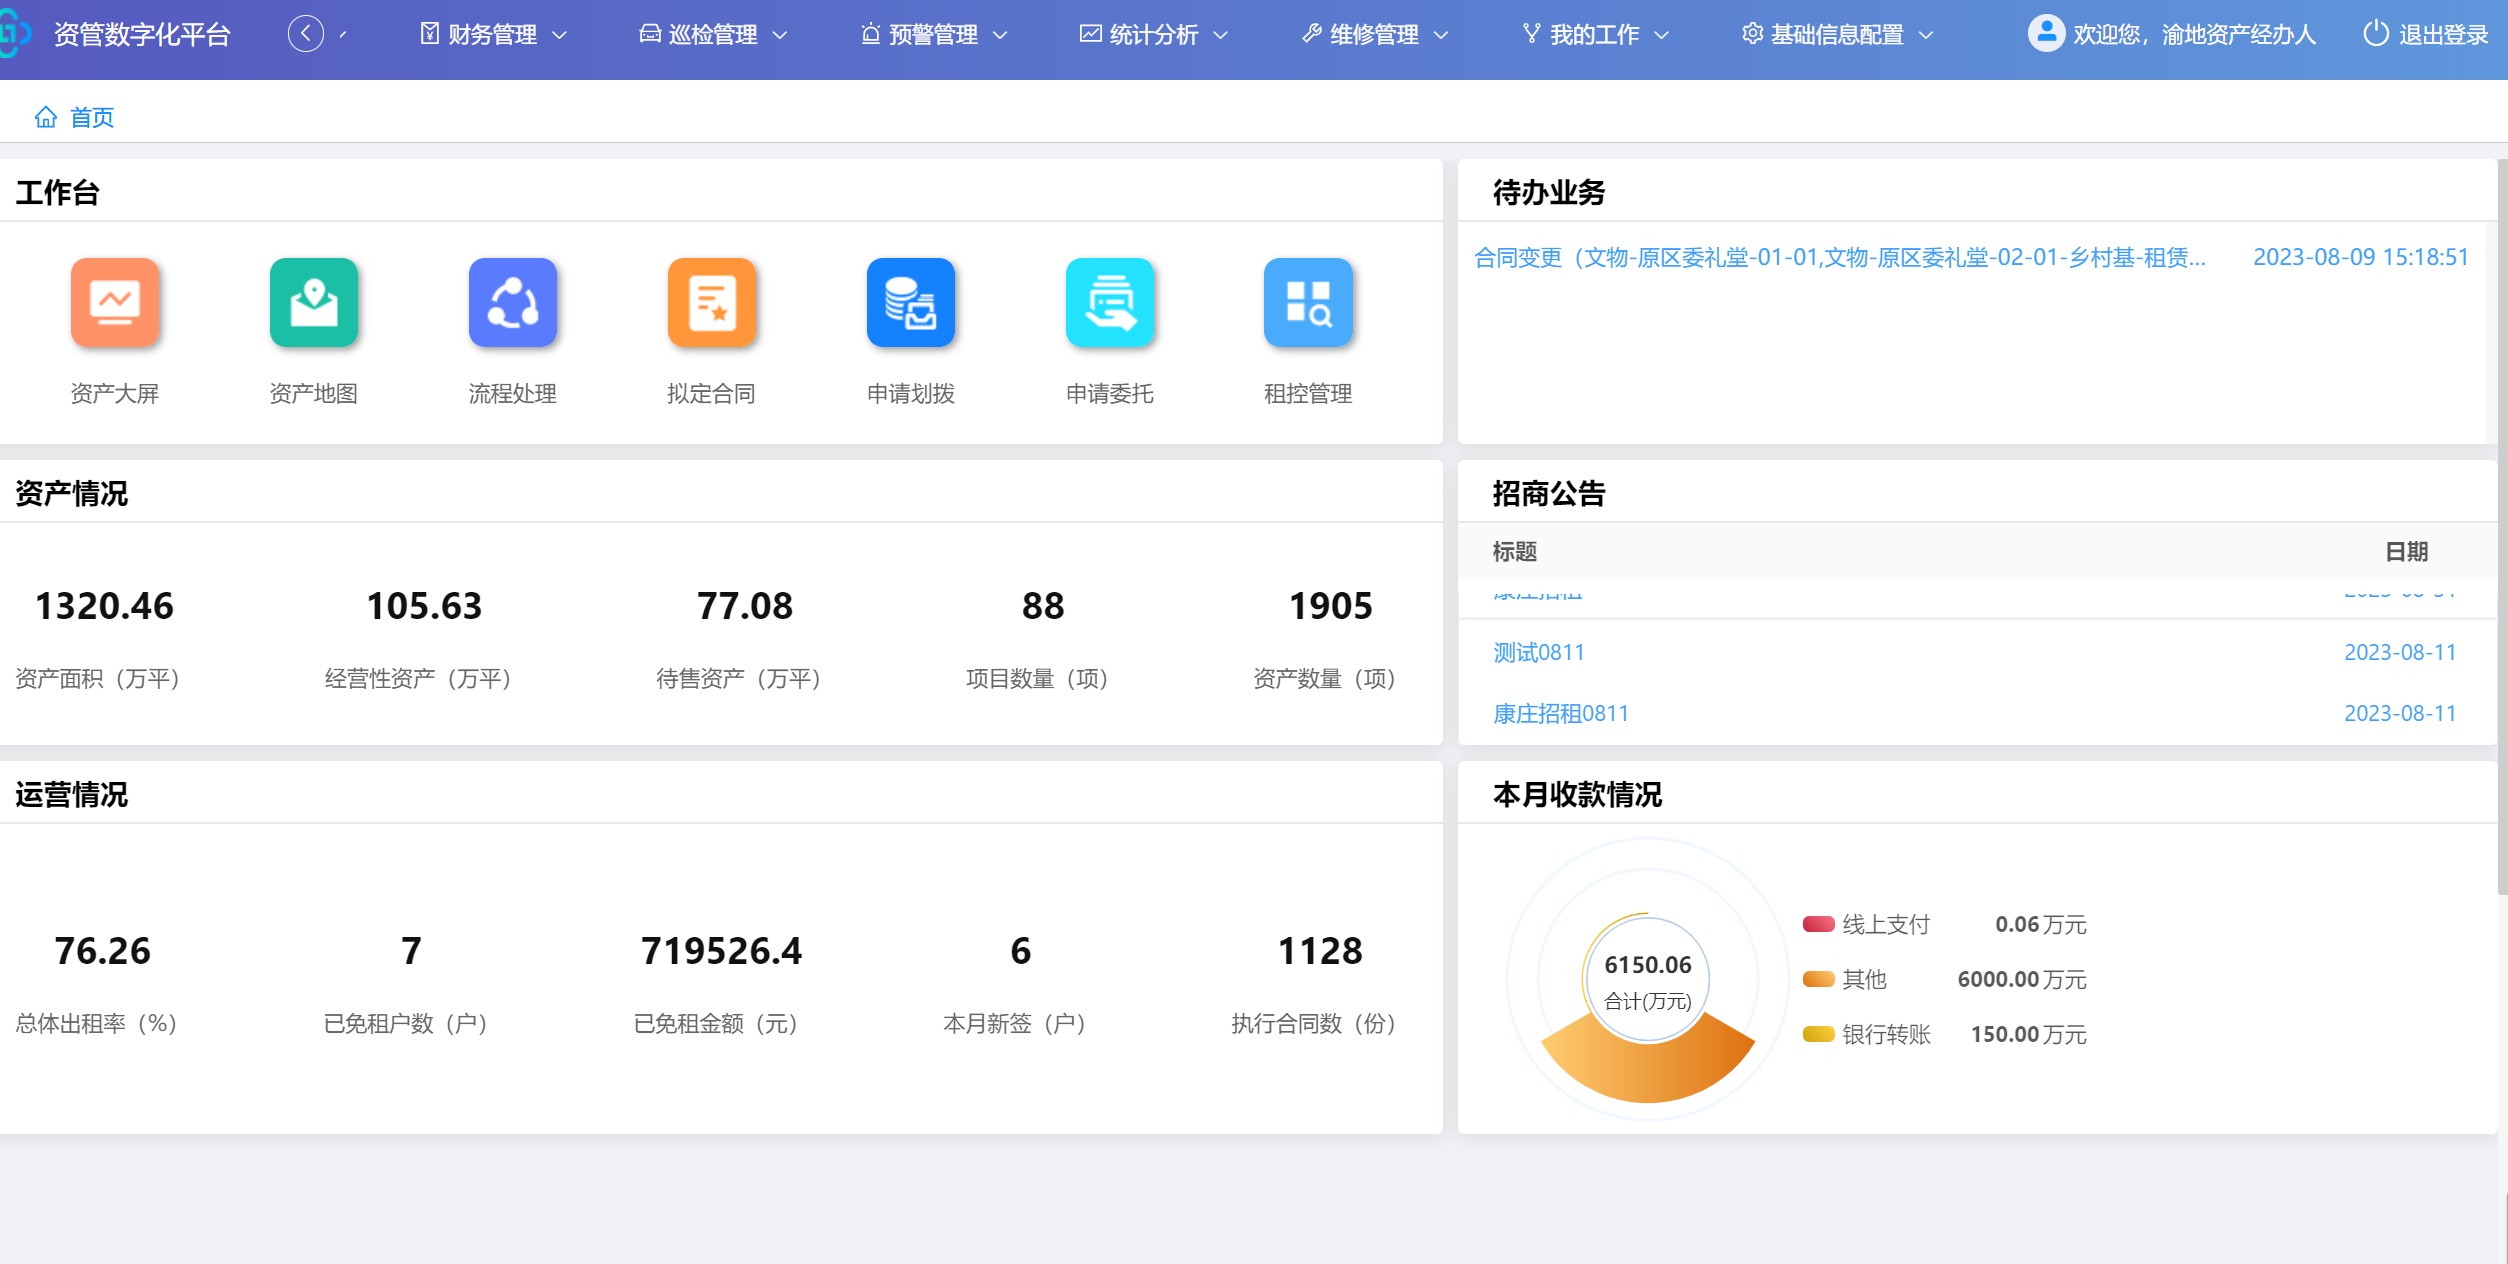Open the 巡检管理 menu
This screenshot has height=1264, width=2508.
[x=714, y=34]
